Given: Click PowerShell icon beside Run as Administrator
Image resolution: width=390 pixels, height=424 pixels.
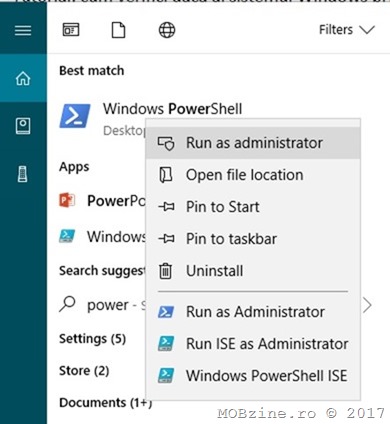Looking at the screenshot, I should pyautogui.click(x=166, y=312).
